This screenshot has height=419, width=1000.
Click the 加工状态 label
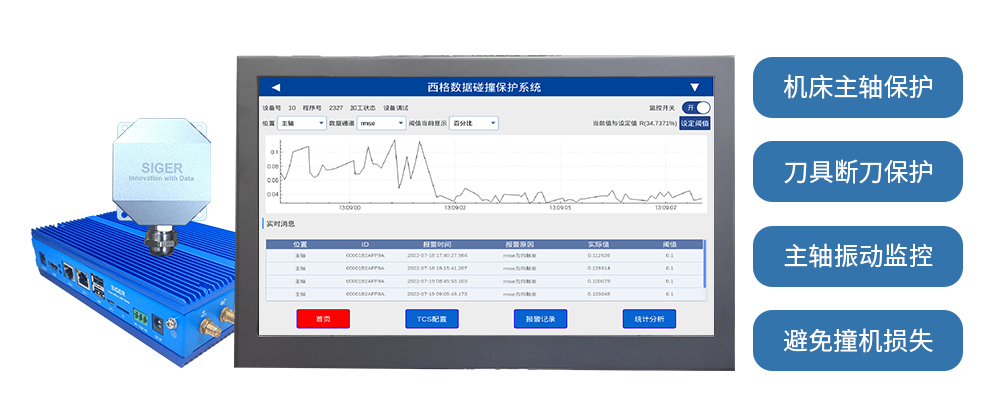(362, 108)
